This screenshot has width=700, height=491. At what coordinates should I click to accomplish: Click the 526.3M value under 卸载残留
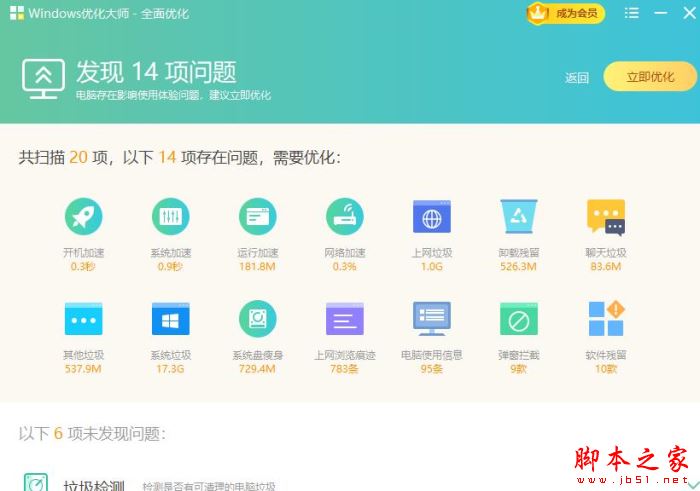(518, 266)
